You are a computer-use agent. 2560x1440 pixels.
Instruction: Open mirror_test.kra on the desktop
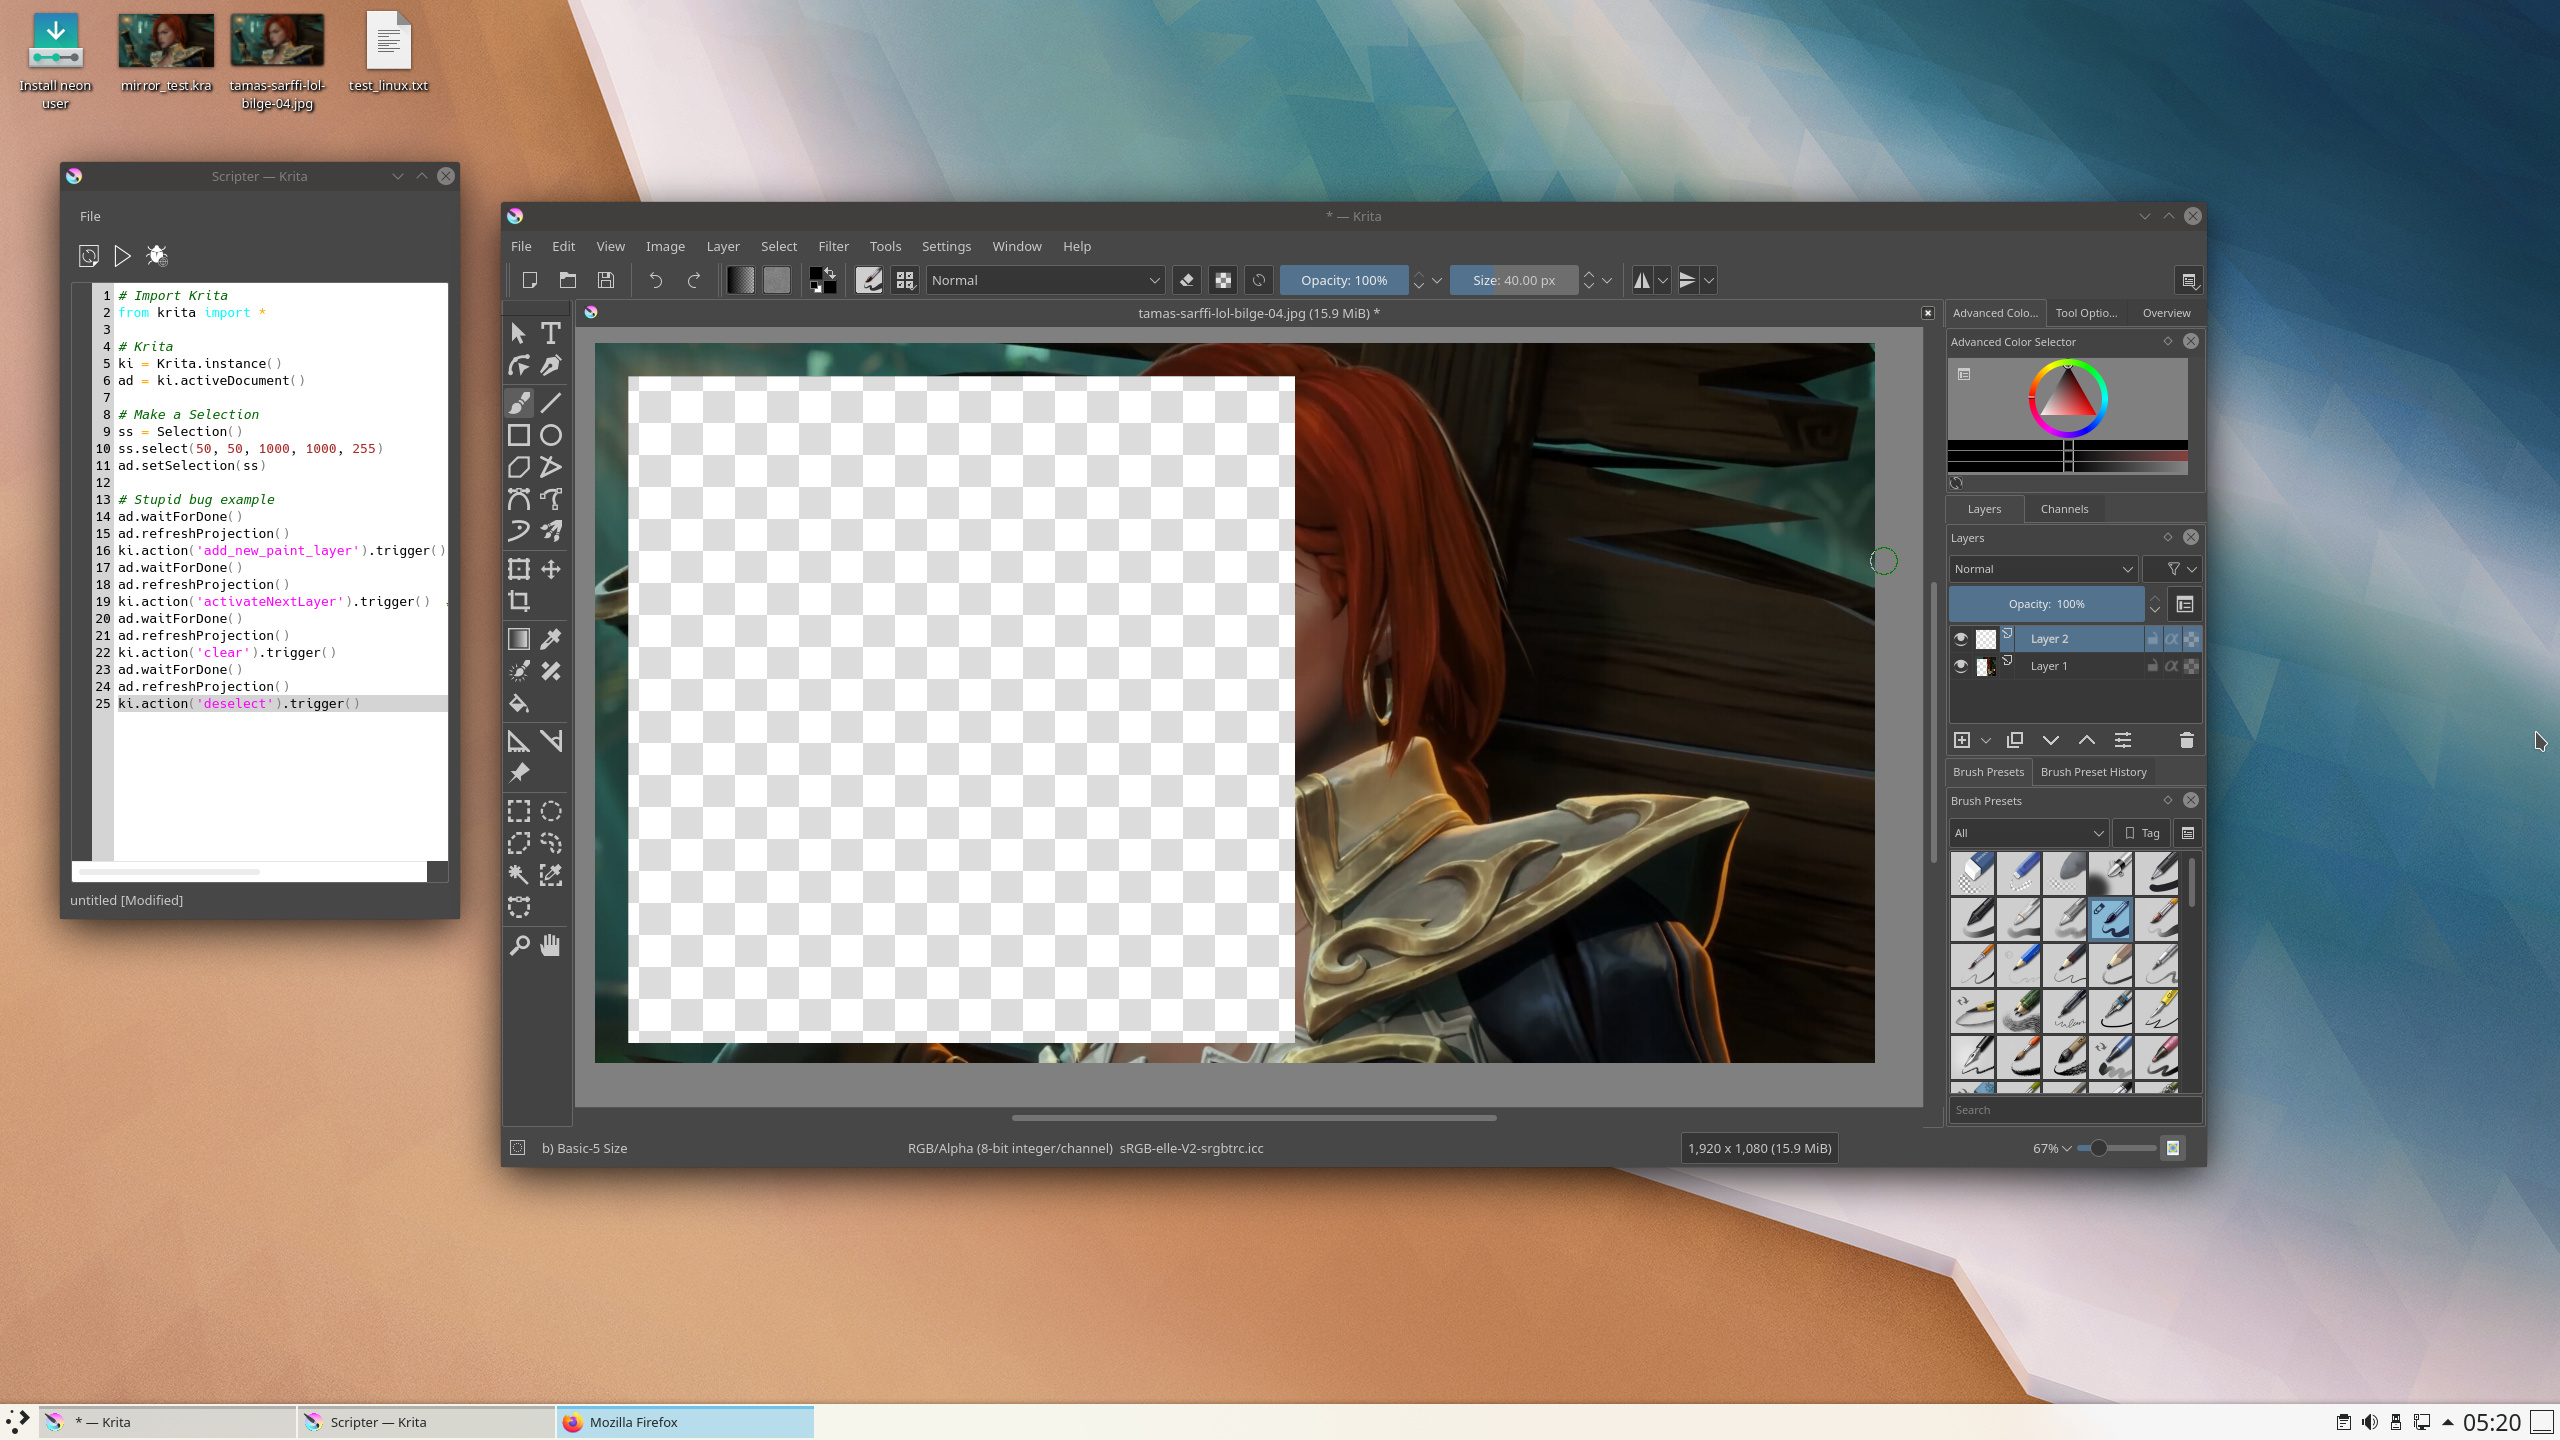[x=166, y=54]
